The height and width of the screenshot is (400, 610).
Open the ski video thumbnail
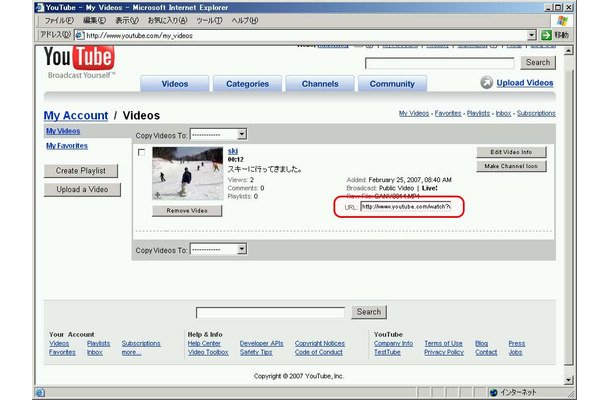click(188, 173)
